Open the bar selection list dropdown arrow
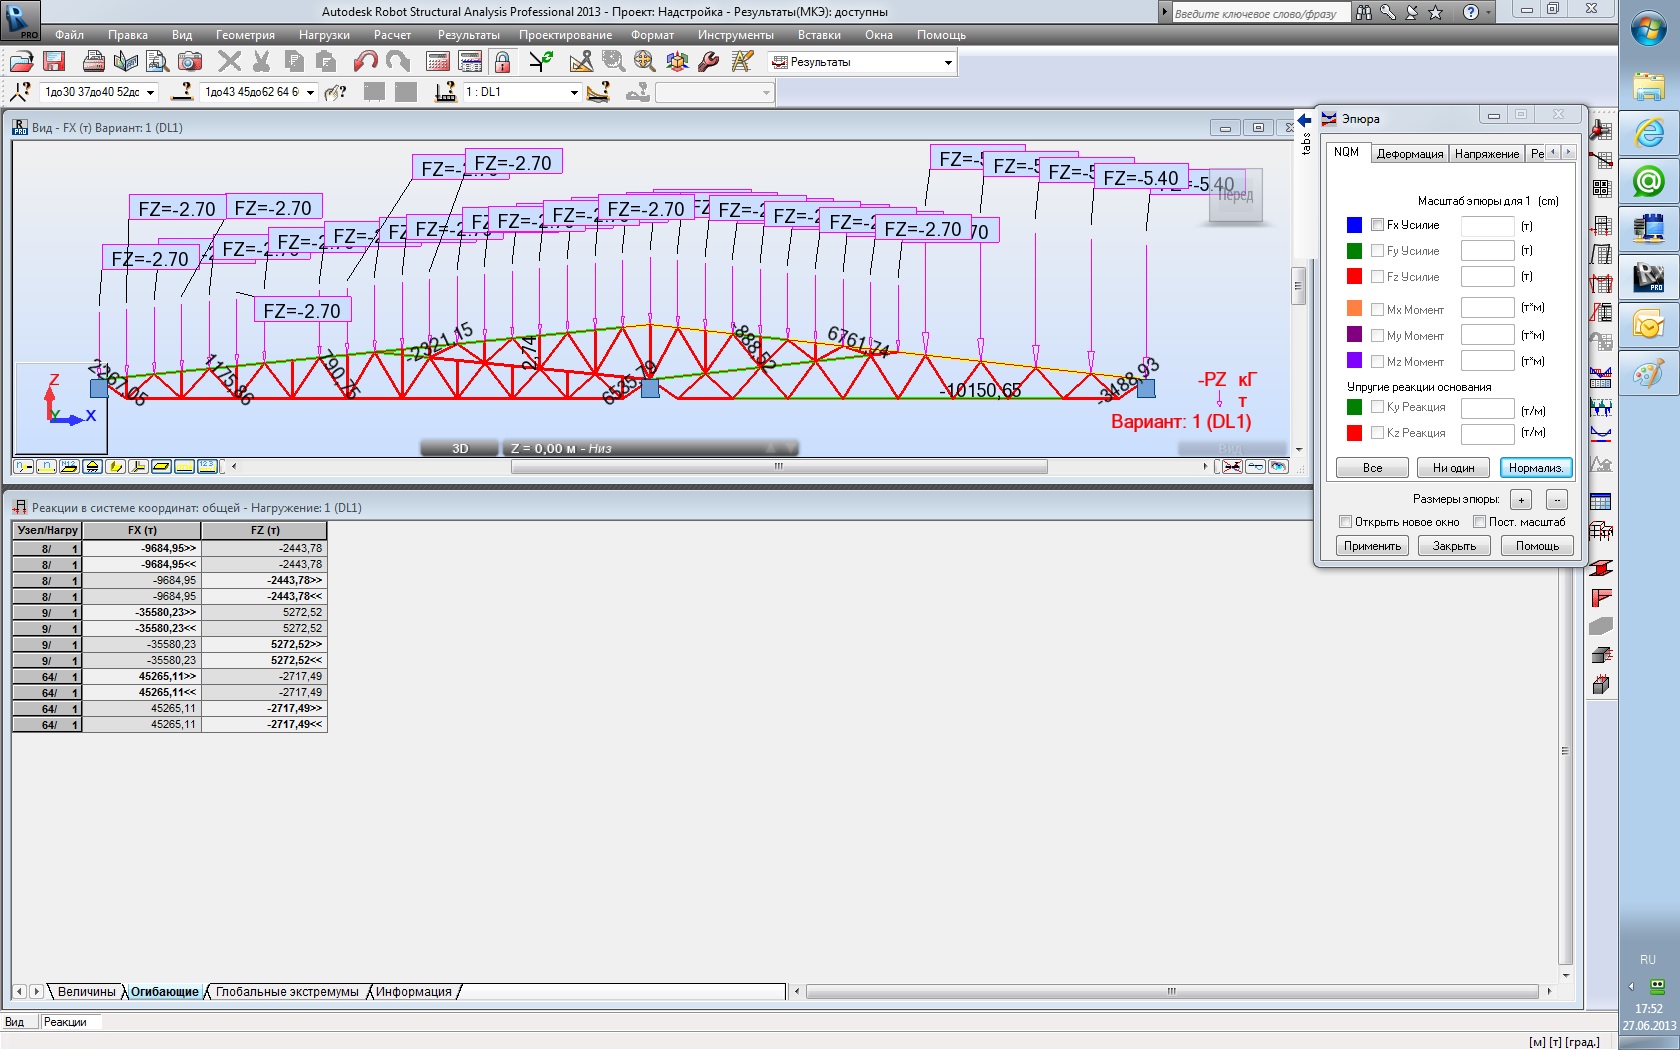 pos(311,92)
